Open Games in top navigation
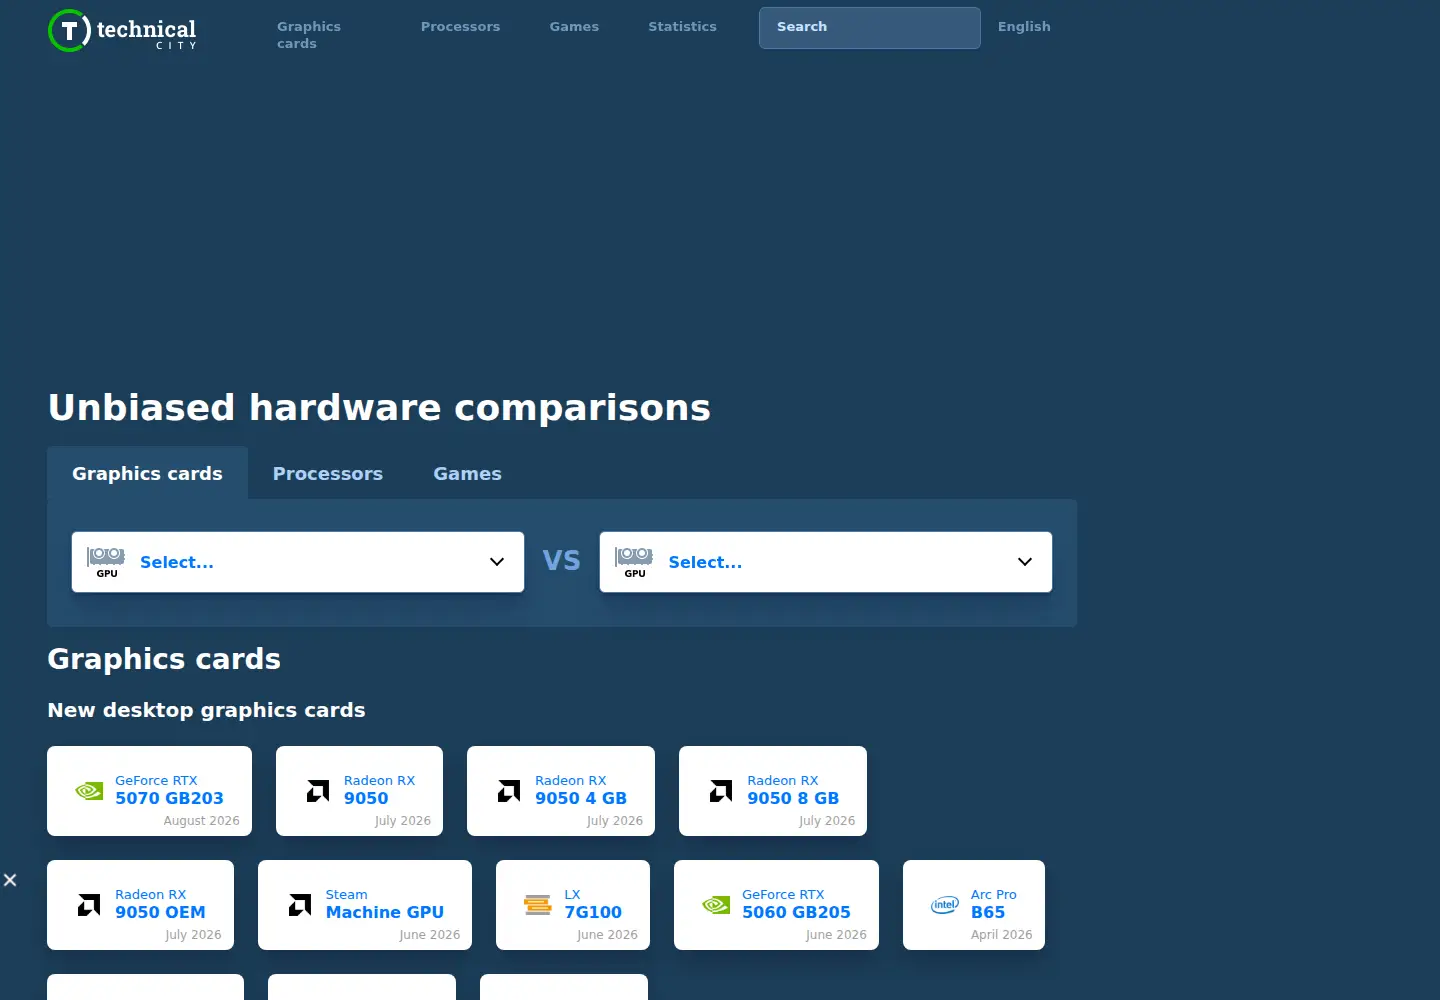 click(x=574, y=27)
